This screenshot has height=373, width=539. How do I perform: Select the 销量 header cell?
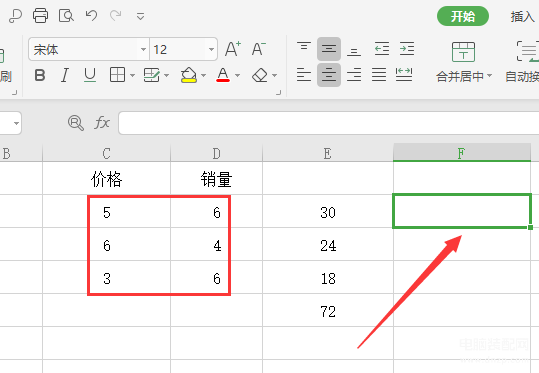(x=217, y=178)
